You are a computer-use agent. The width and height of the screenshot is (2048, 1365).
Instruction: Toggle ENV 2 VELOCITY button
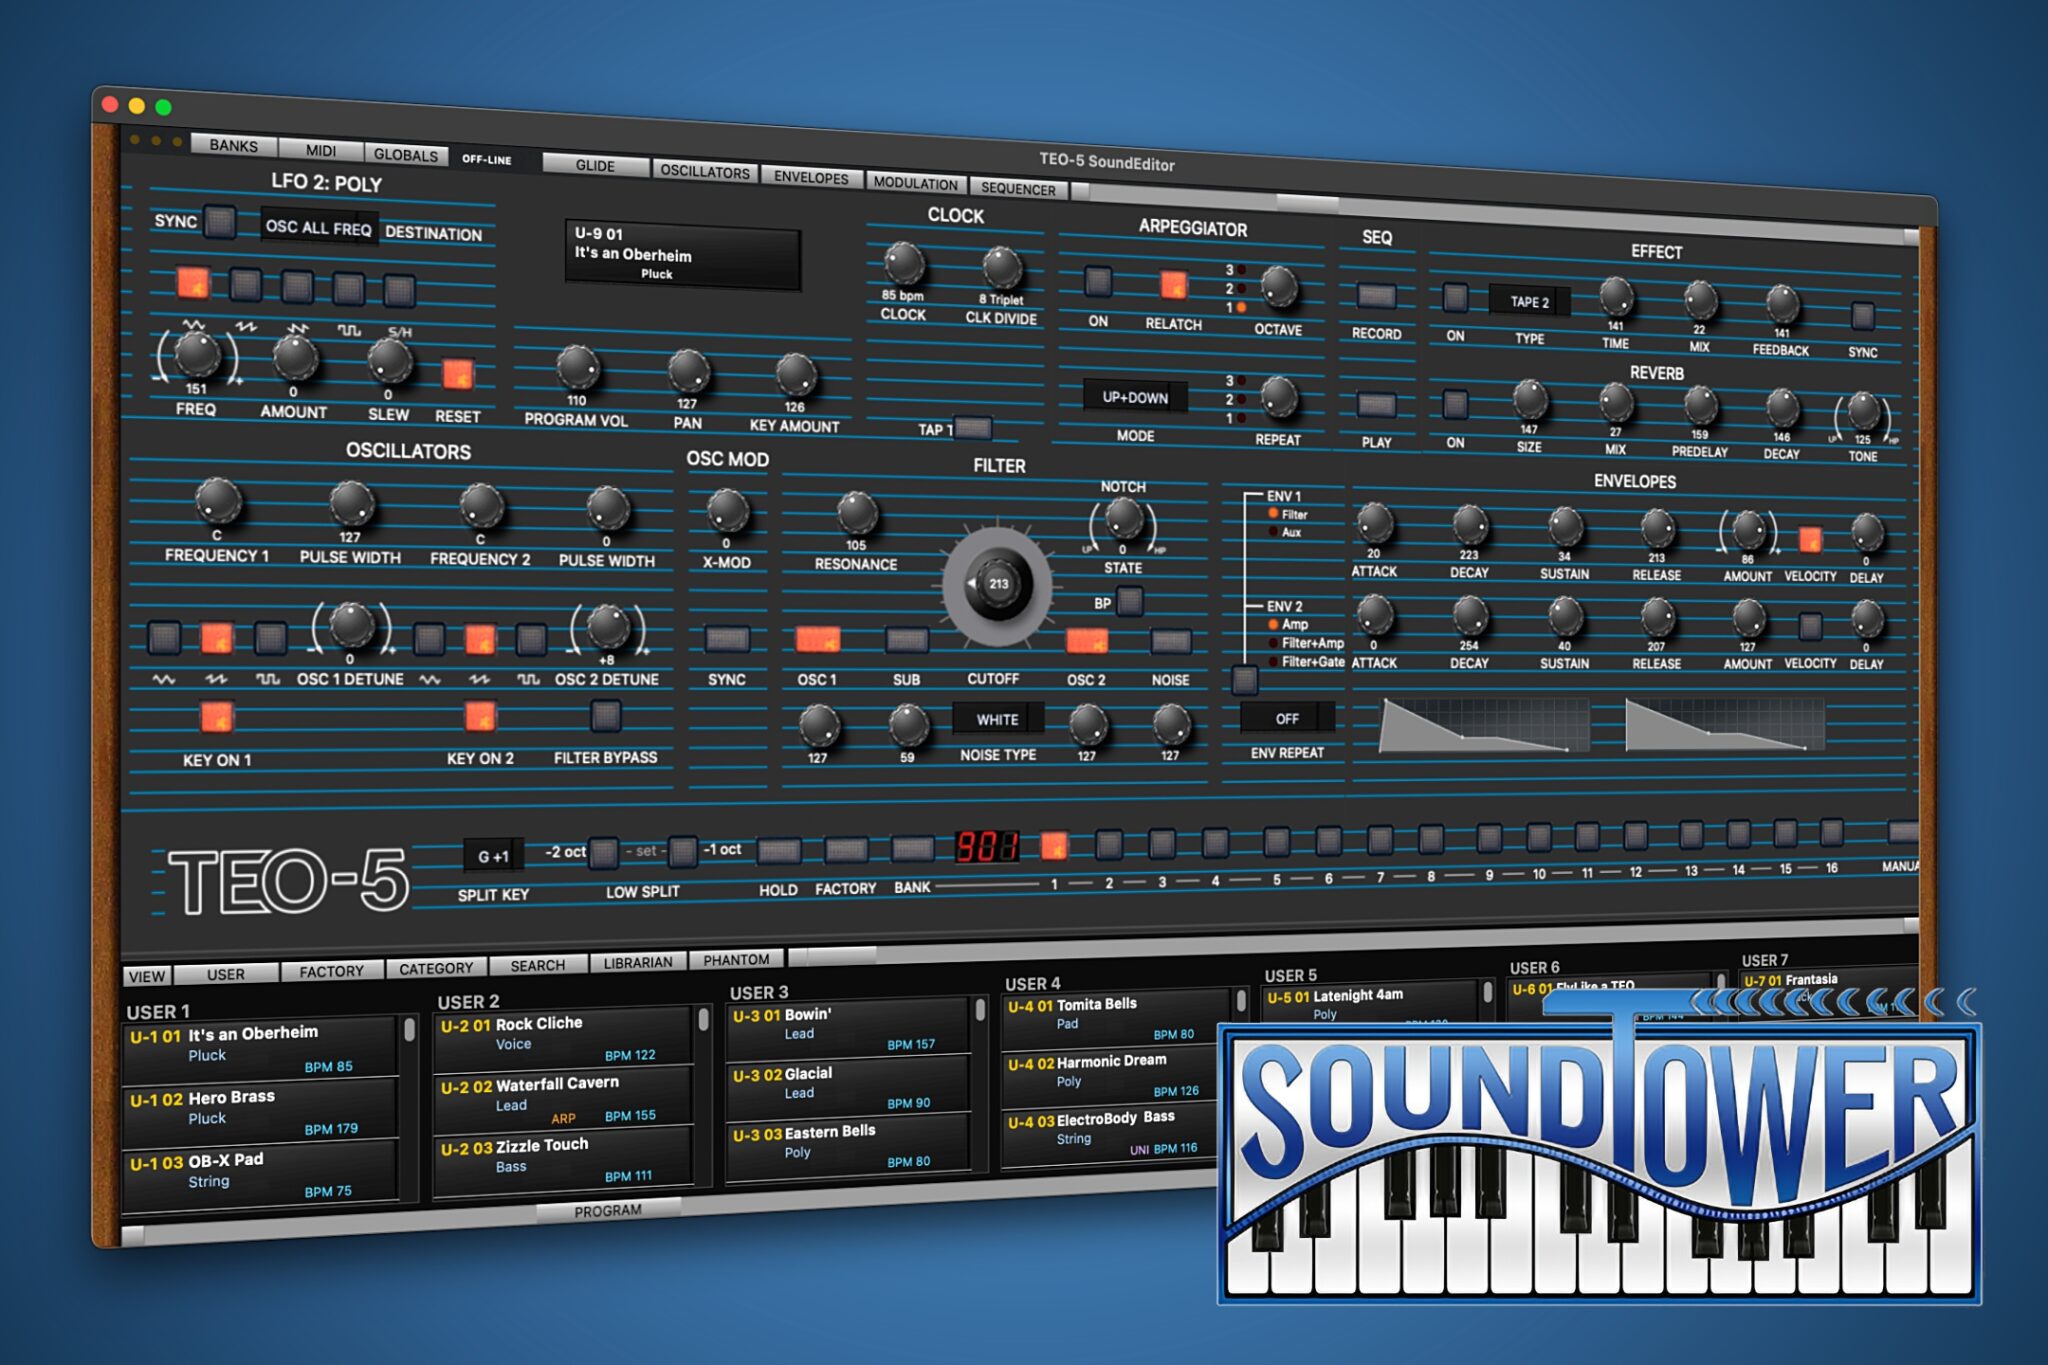click(x=1809, y=627)
